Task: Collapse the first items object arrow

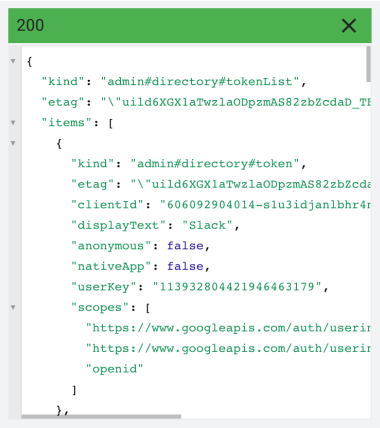Action: click(13, 143)
